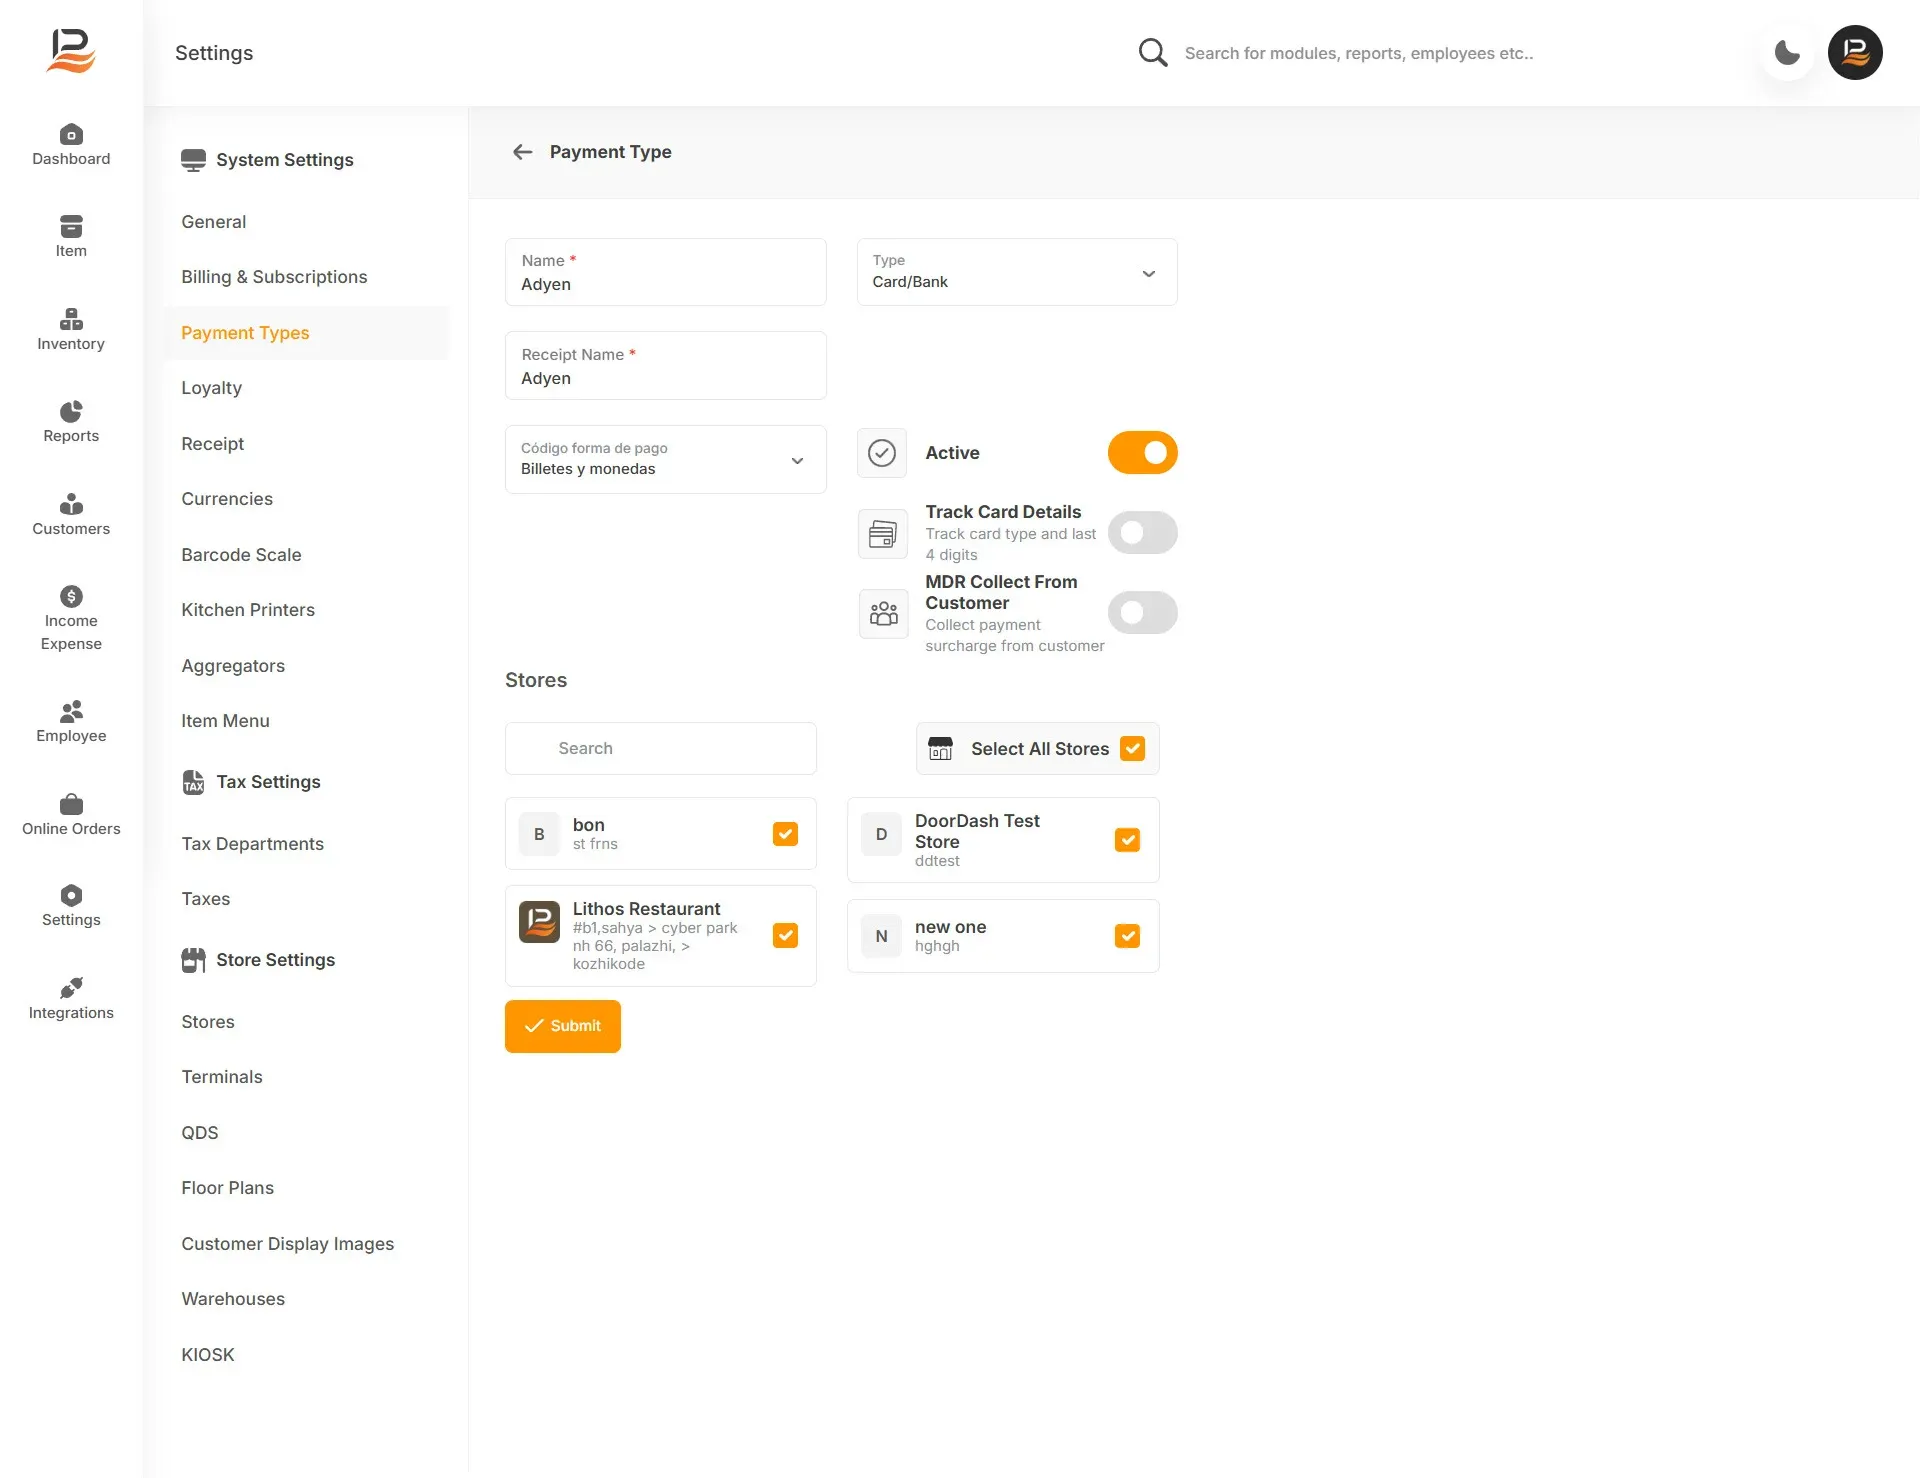Click the Tax Settings document icon
Viewport: 1920px width, 1478px height.
[x=193, y=782]
